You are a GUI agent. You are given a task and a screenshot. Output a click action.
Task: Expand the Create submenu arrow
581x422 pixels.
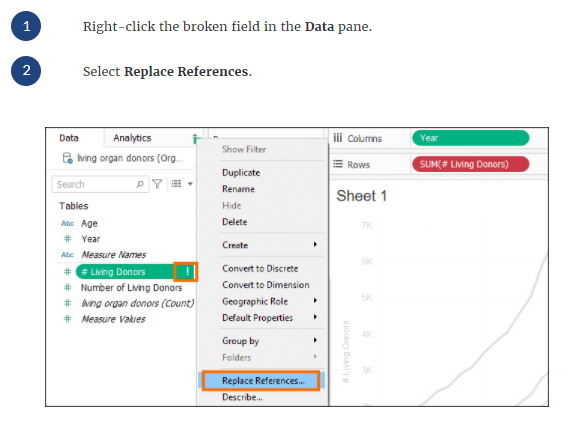tap(315, 245)
